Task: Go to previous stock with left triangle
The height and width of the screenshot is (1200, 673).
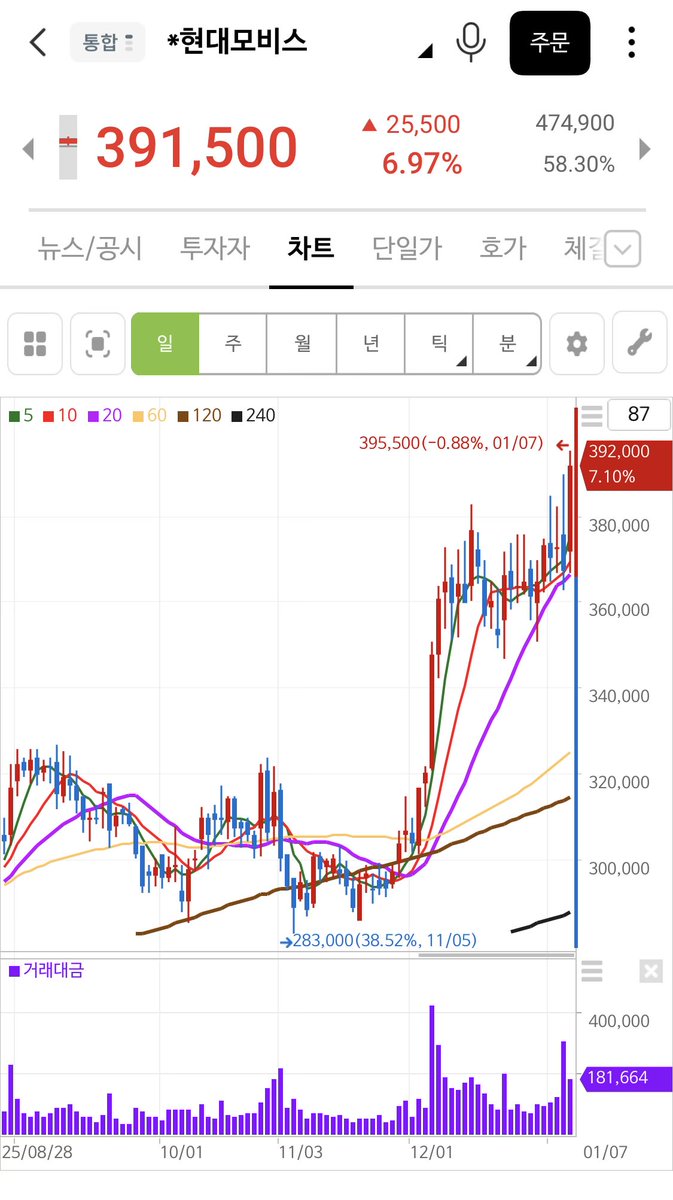Action: (x=28, y=149)
